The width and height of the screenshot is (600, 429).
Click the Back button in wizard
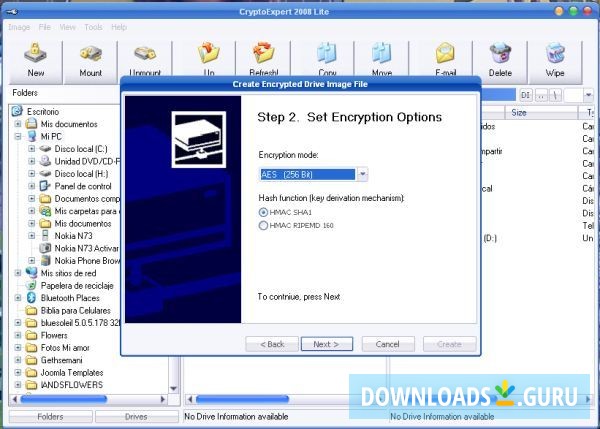(x=272, y=344)
